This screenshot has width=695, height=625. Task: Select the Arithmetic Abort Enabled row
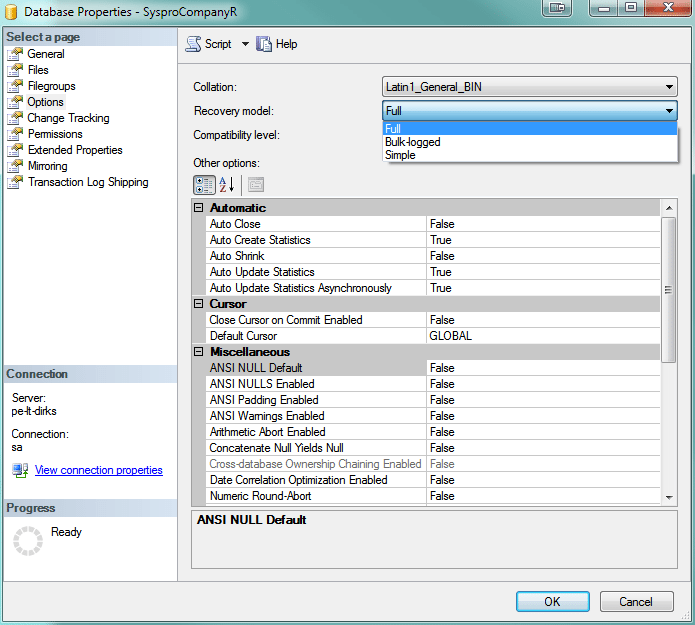point(433,431)
